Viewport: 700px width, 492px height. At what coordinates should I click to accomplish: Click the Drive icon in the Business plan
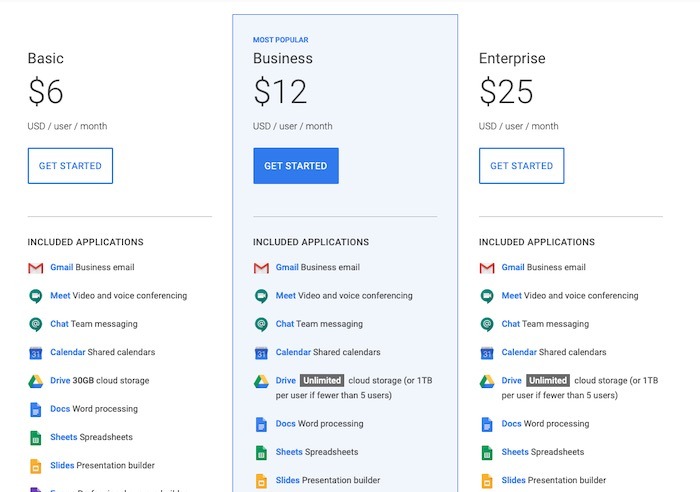coord(261,381)
